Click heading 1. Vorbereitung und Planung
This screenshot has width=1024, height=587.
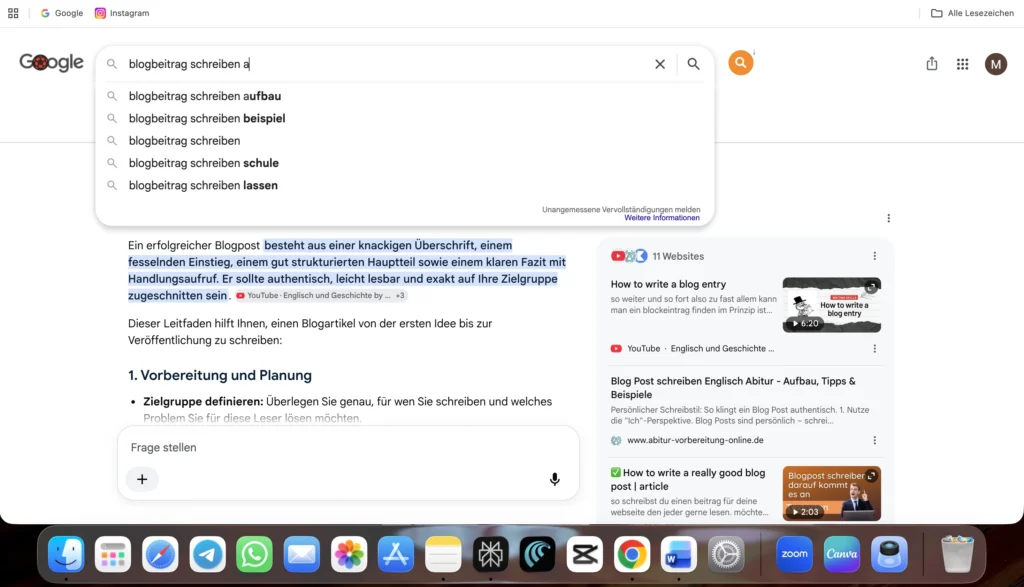coord(220,375)
